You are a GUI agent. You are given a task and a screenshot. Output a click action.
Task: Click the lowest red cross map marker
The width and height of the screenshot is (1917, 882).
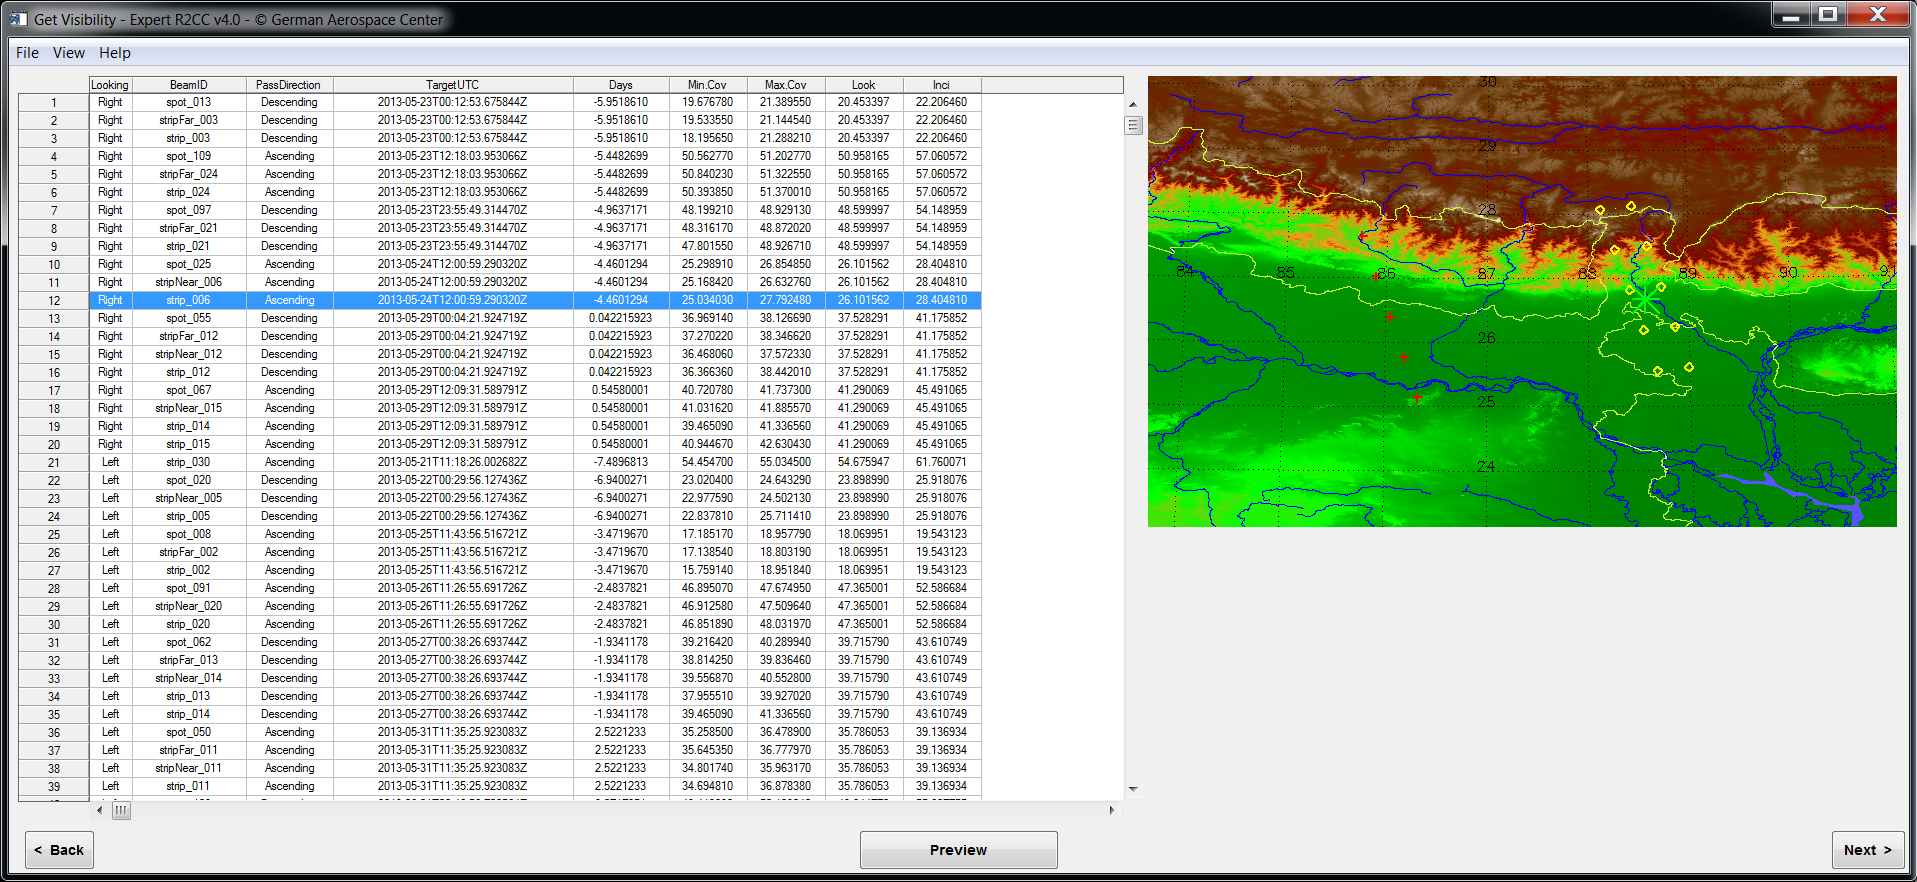[x=1417, y=398]
